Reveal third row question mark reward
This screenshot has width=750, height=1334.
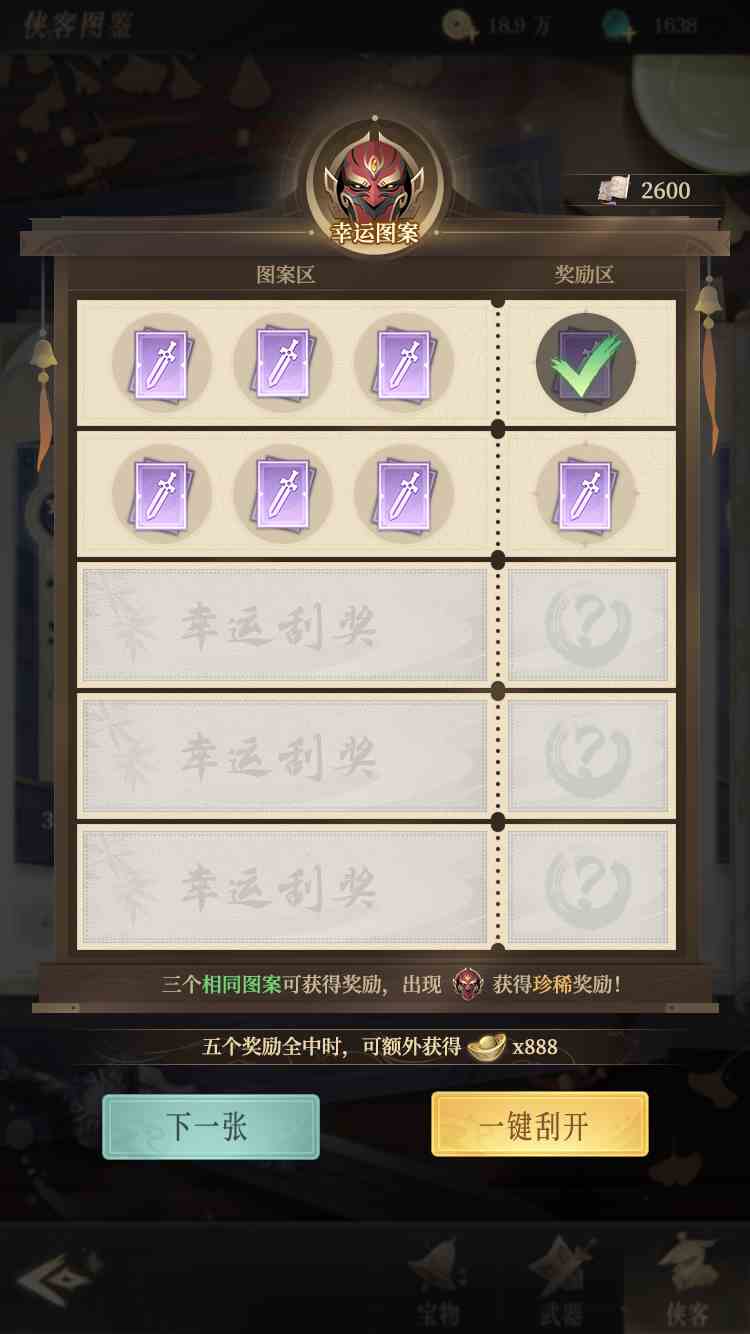588,625
